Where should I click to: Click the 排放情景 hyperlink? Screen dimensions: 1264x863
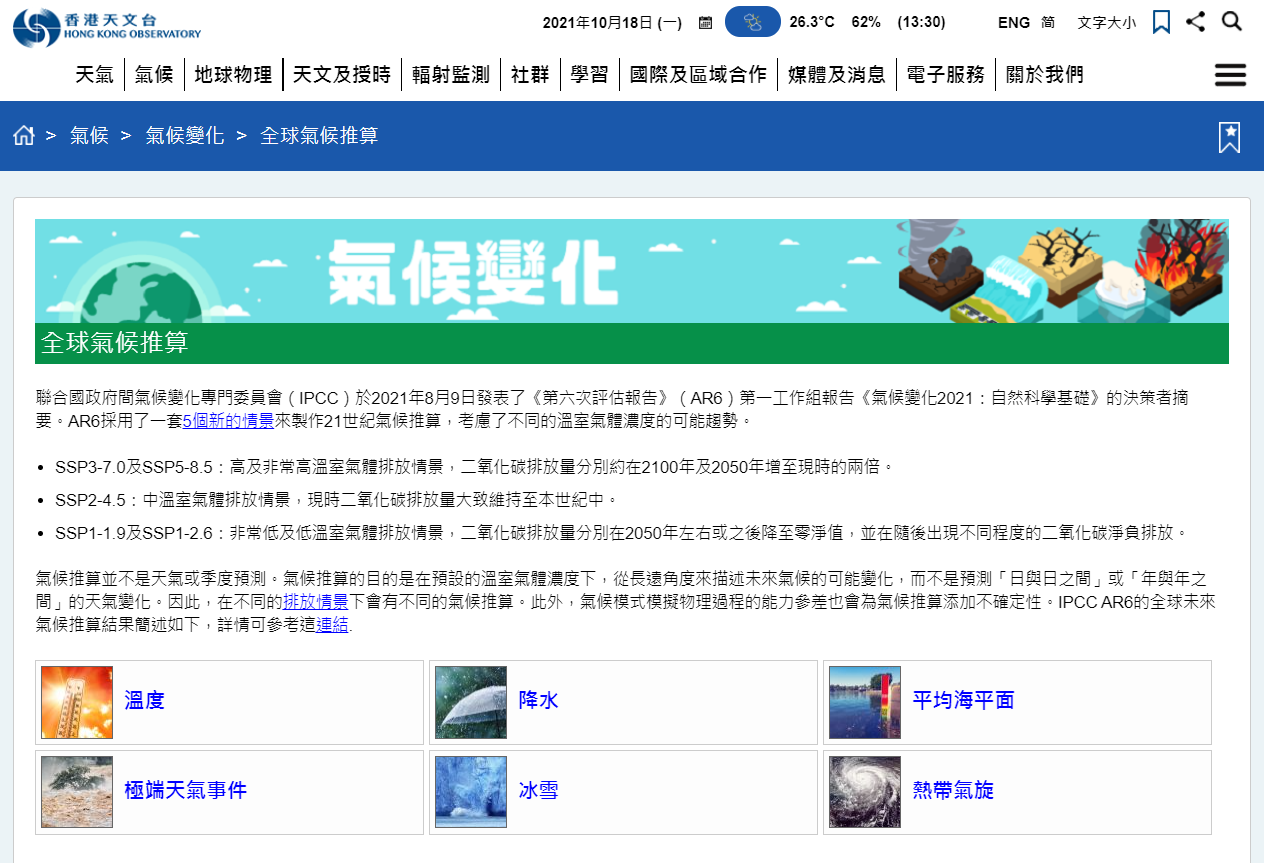pyautogui.click(x=315, y=602)
